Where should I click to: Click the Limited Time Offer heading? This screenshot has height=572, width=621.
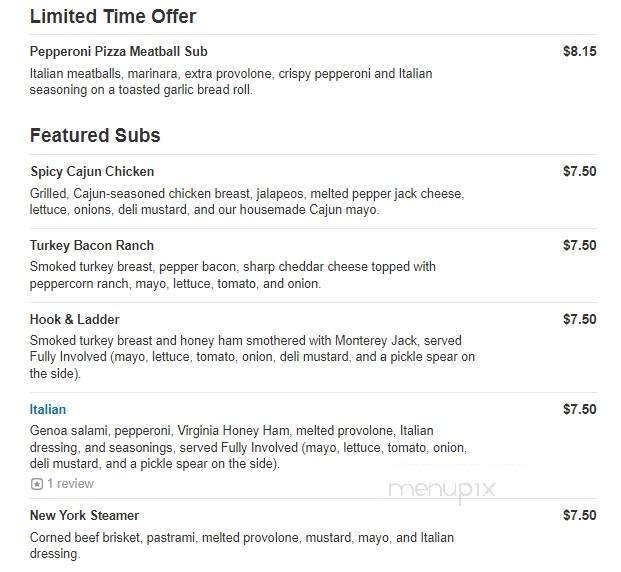(x=113, y=17)
